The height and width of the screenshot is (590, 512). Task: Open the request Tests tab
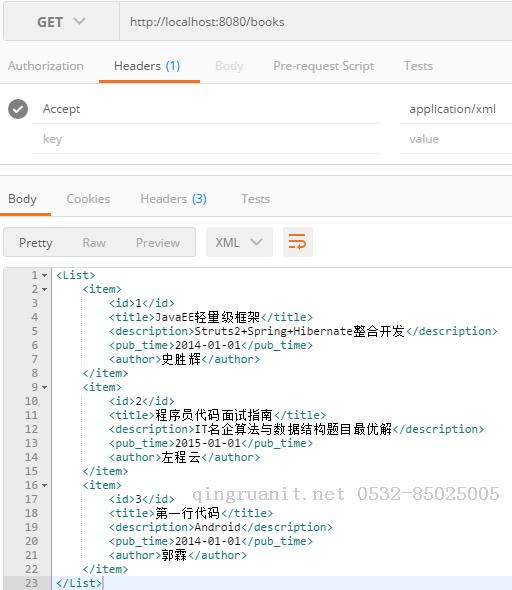tap(418, 66)
